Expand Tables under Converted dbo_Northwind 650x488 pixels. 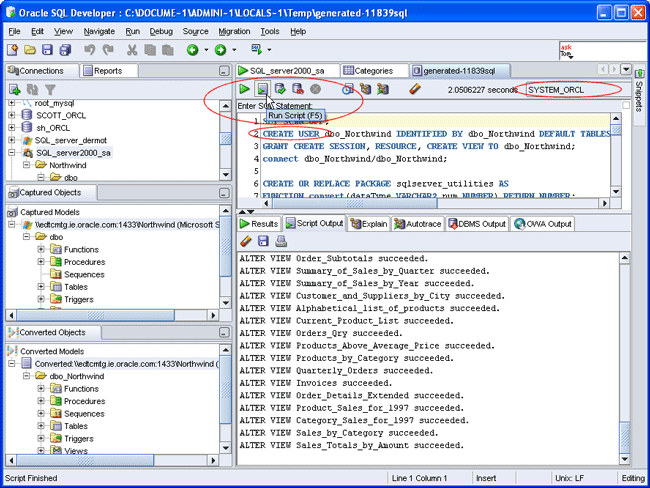[41, 425]
